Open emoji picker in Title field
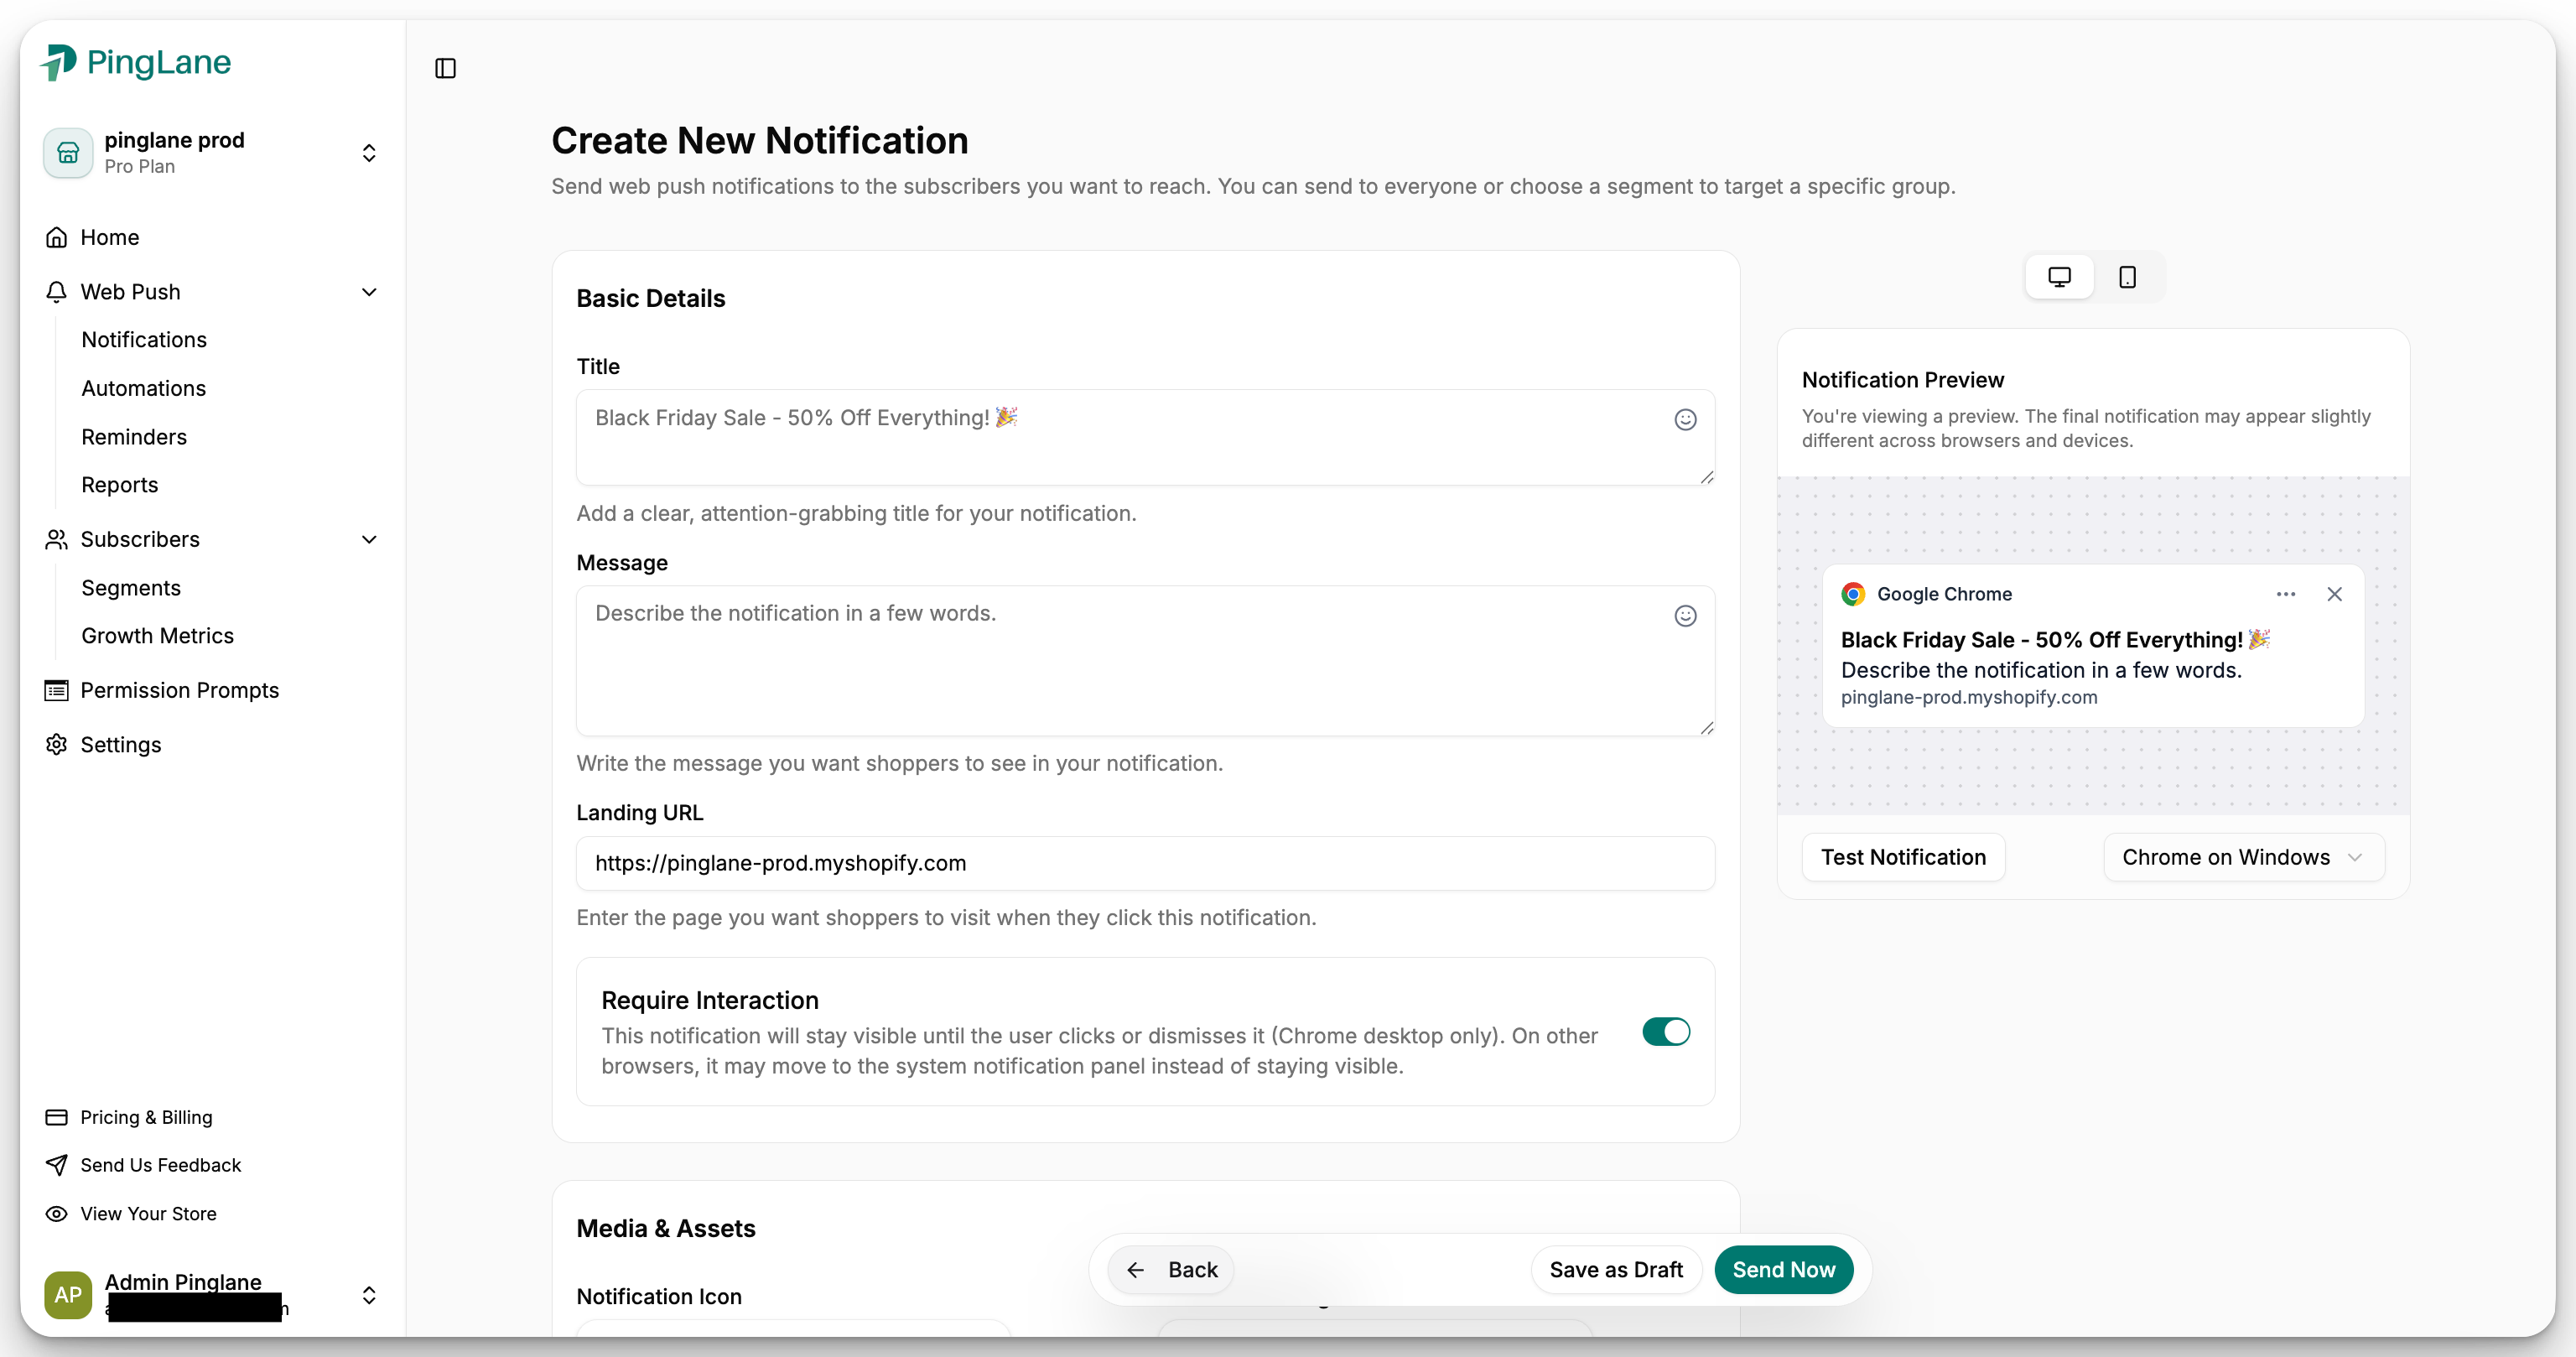The height and width of the screenshot is (1357, 2576). point(1685,420)
